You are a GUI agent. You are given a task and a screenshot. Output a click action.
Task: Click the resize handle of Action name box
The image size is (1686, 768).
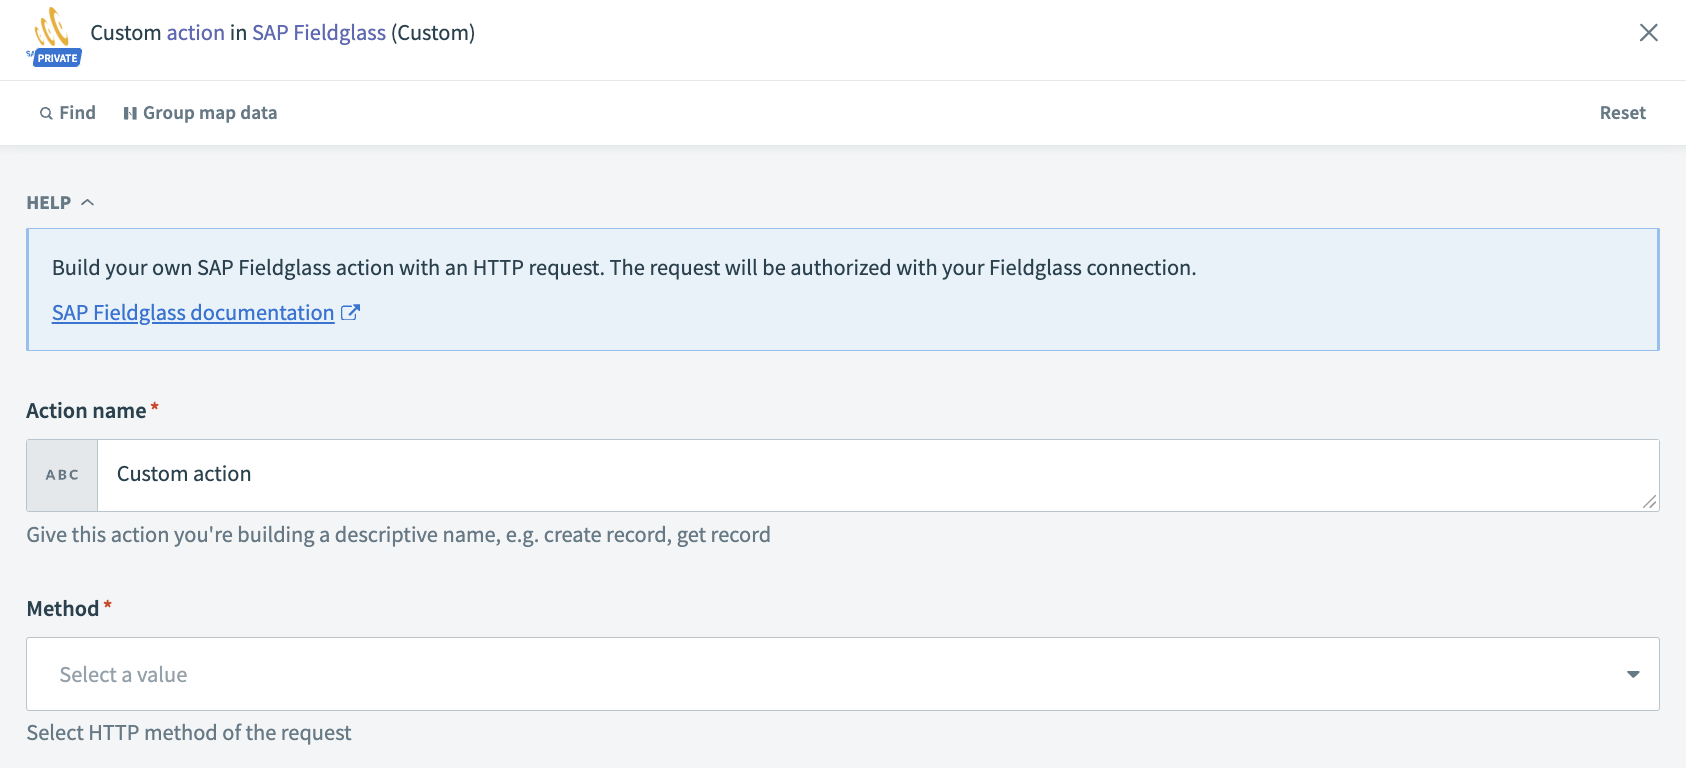[1649, 502]
